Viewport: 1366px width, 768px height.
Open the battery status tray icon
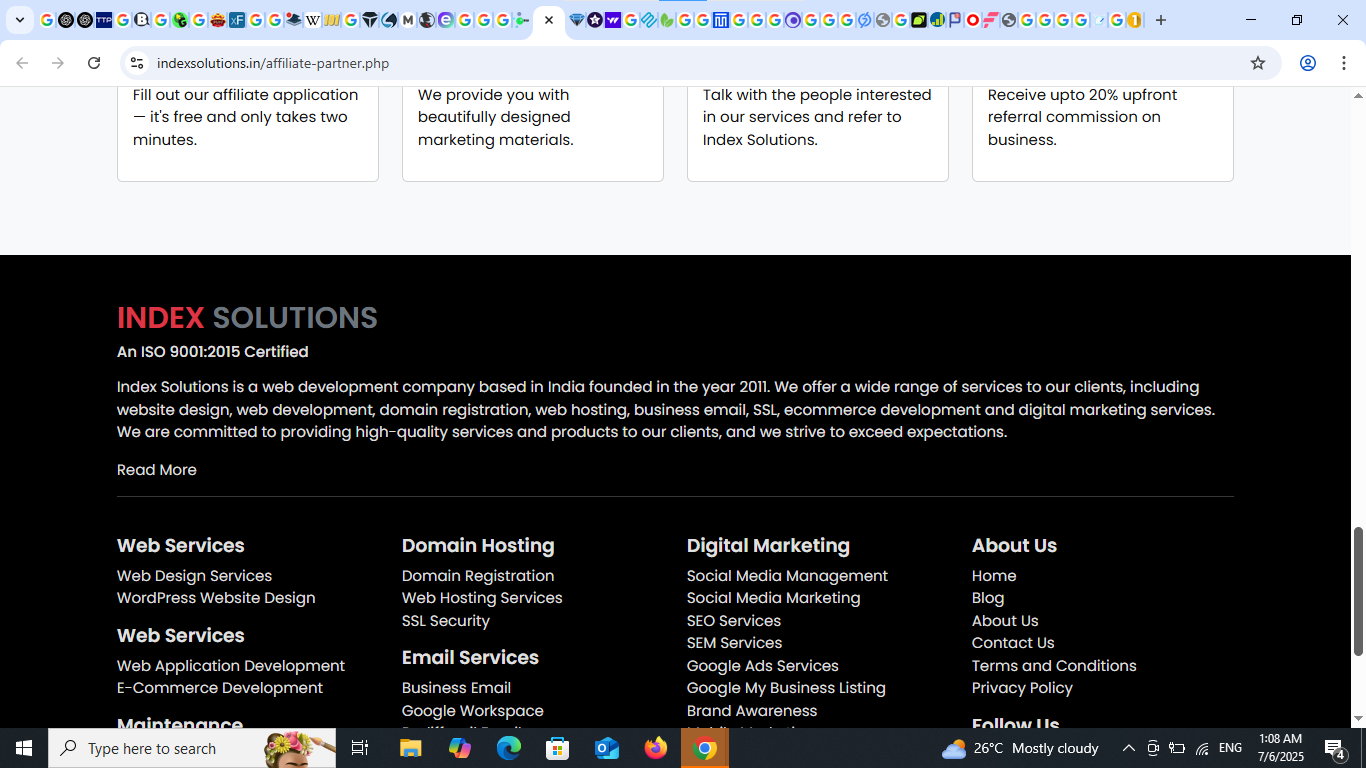click(1177, 748)
